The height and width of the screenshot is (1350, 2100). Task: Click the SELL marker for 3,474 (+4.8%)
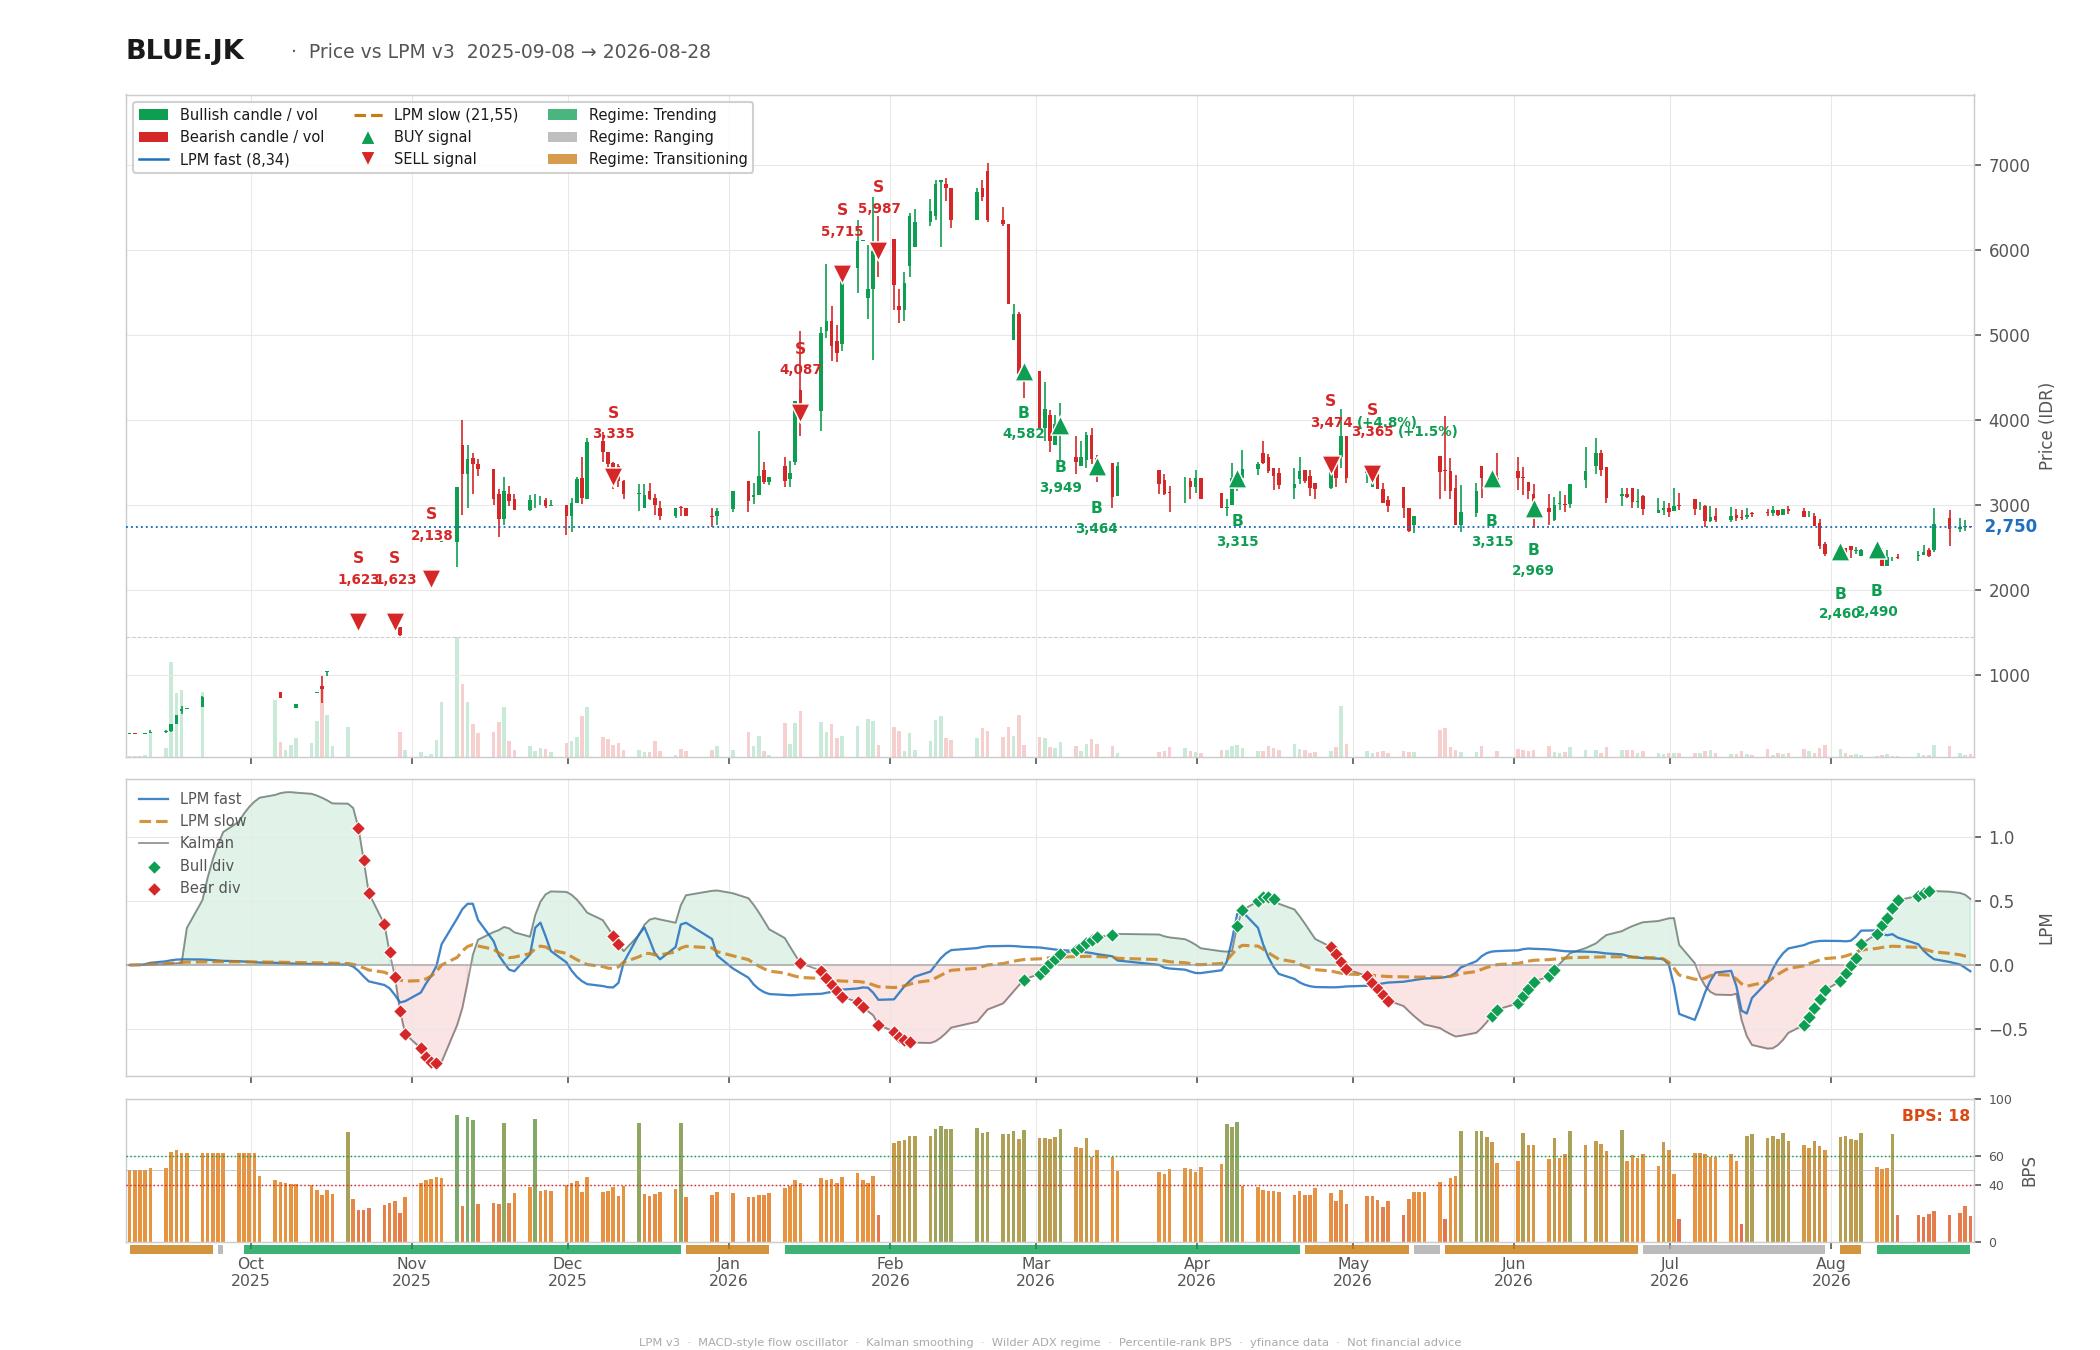[x=1331, y=465]
